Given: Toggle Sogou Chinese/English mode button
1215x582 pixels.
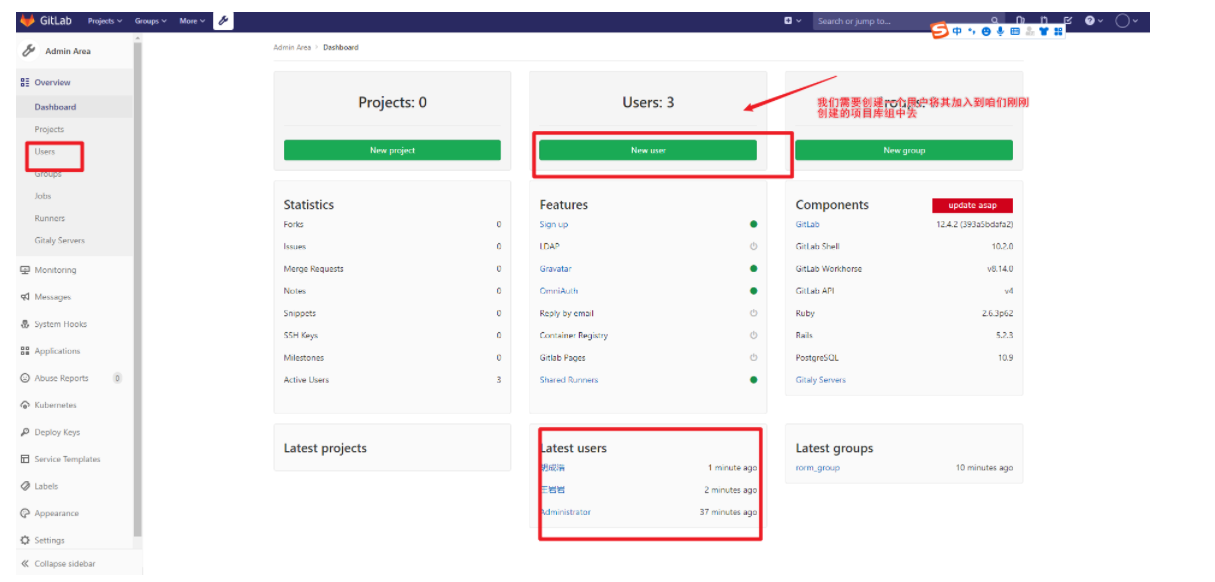Looking at the screenshot, I should (x=958, y=32).
